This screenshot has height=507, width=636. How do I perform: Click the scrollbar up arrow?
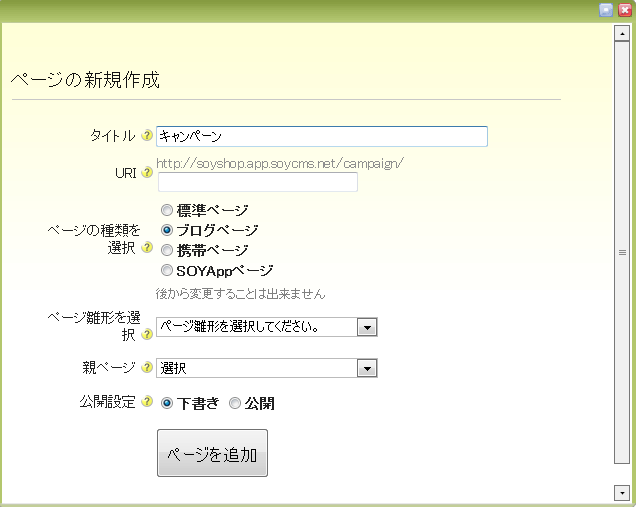click(x=622, y=33)
